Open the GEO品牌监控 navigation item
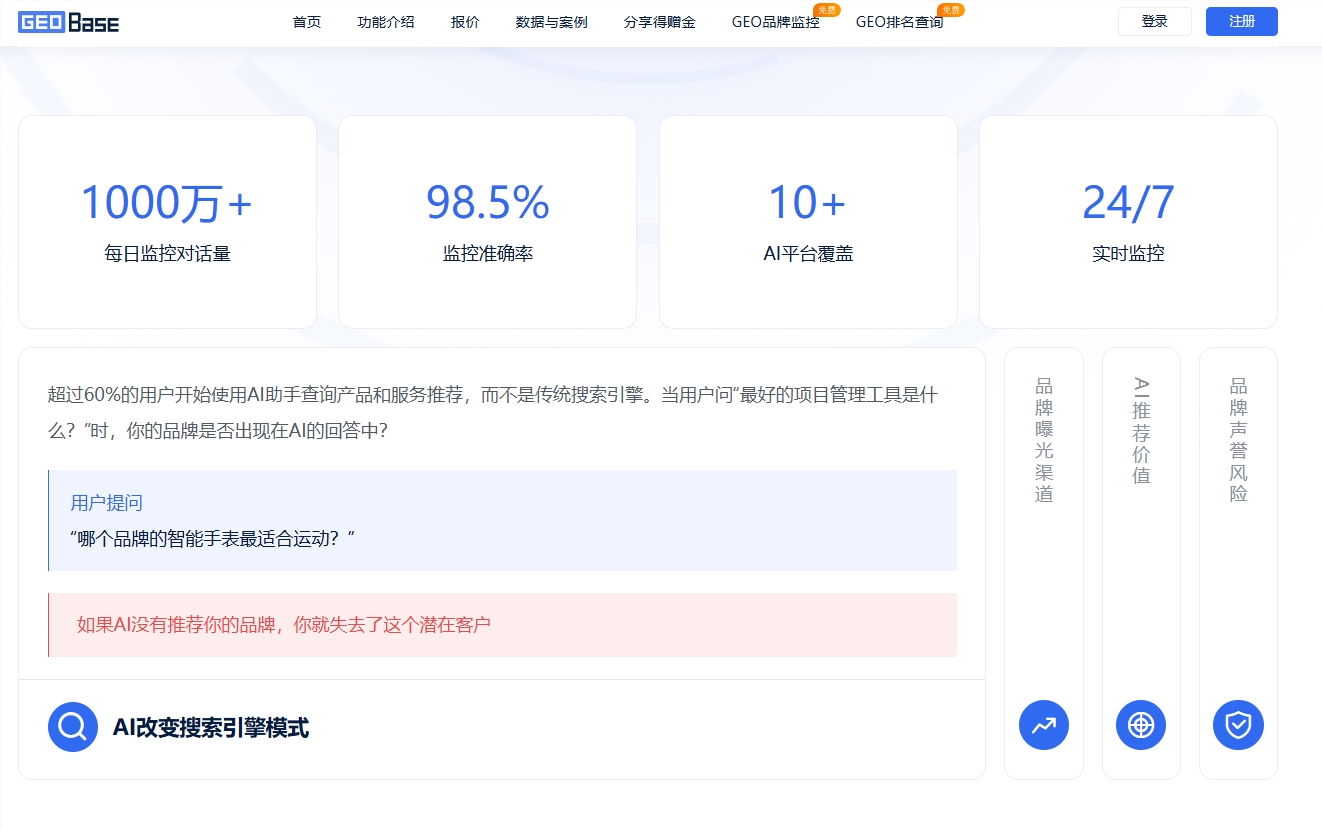 click(777, 21)
